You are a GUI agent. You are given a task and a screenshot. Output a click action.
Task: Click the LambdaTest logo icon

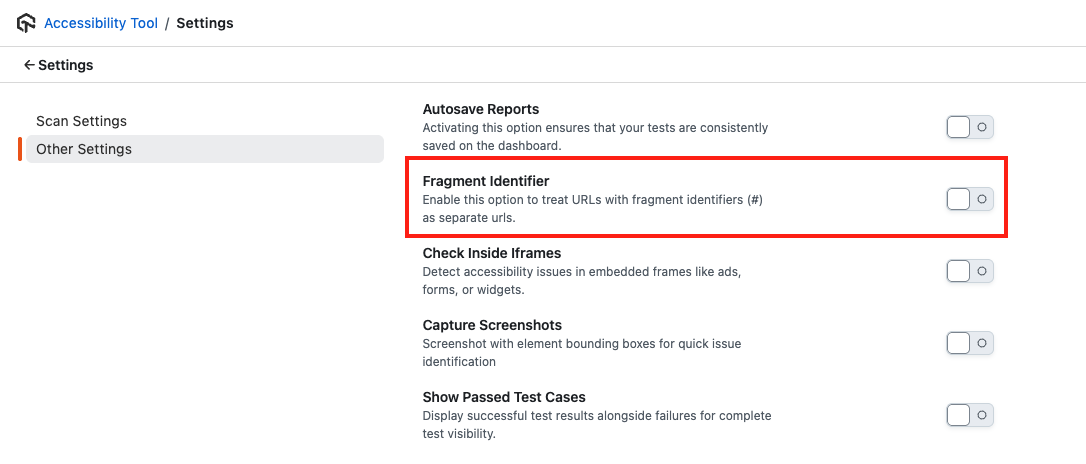click(x=24, y=23)
